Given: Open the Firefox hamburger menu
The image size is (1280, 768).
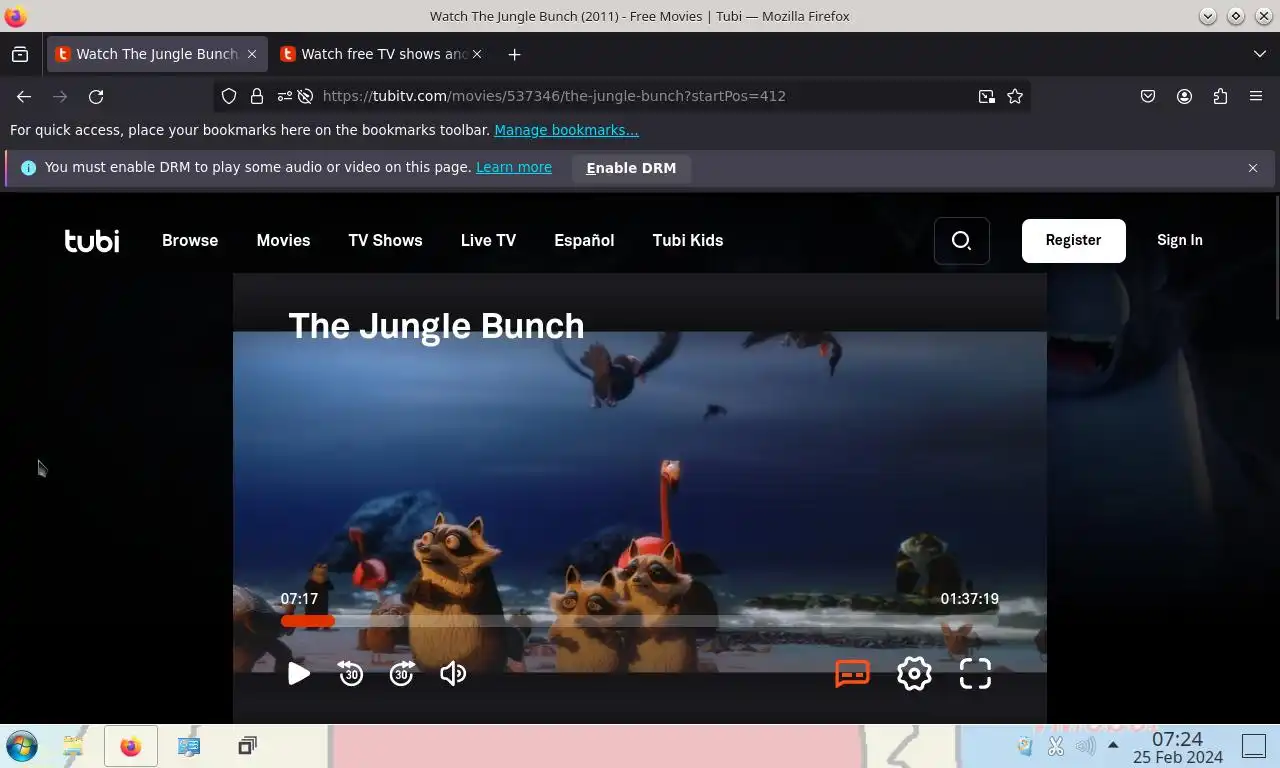Looking at the screenshot, I should [1256, 96].
